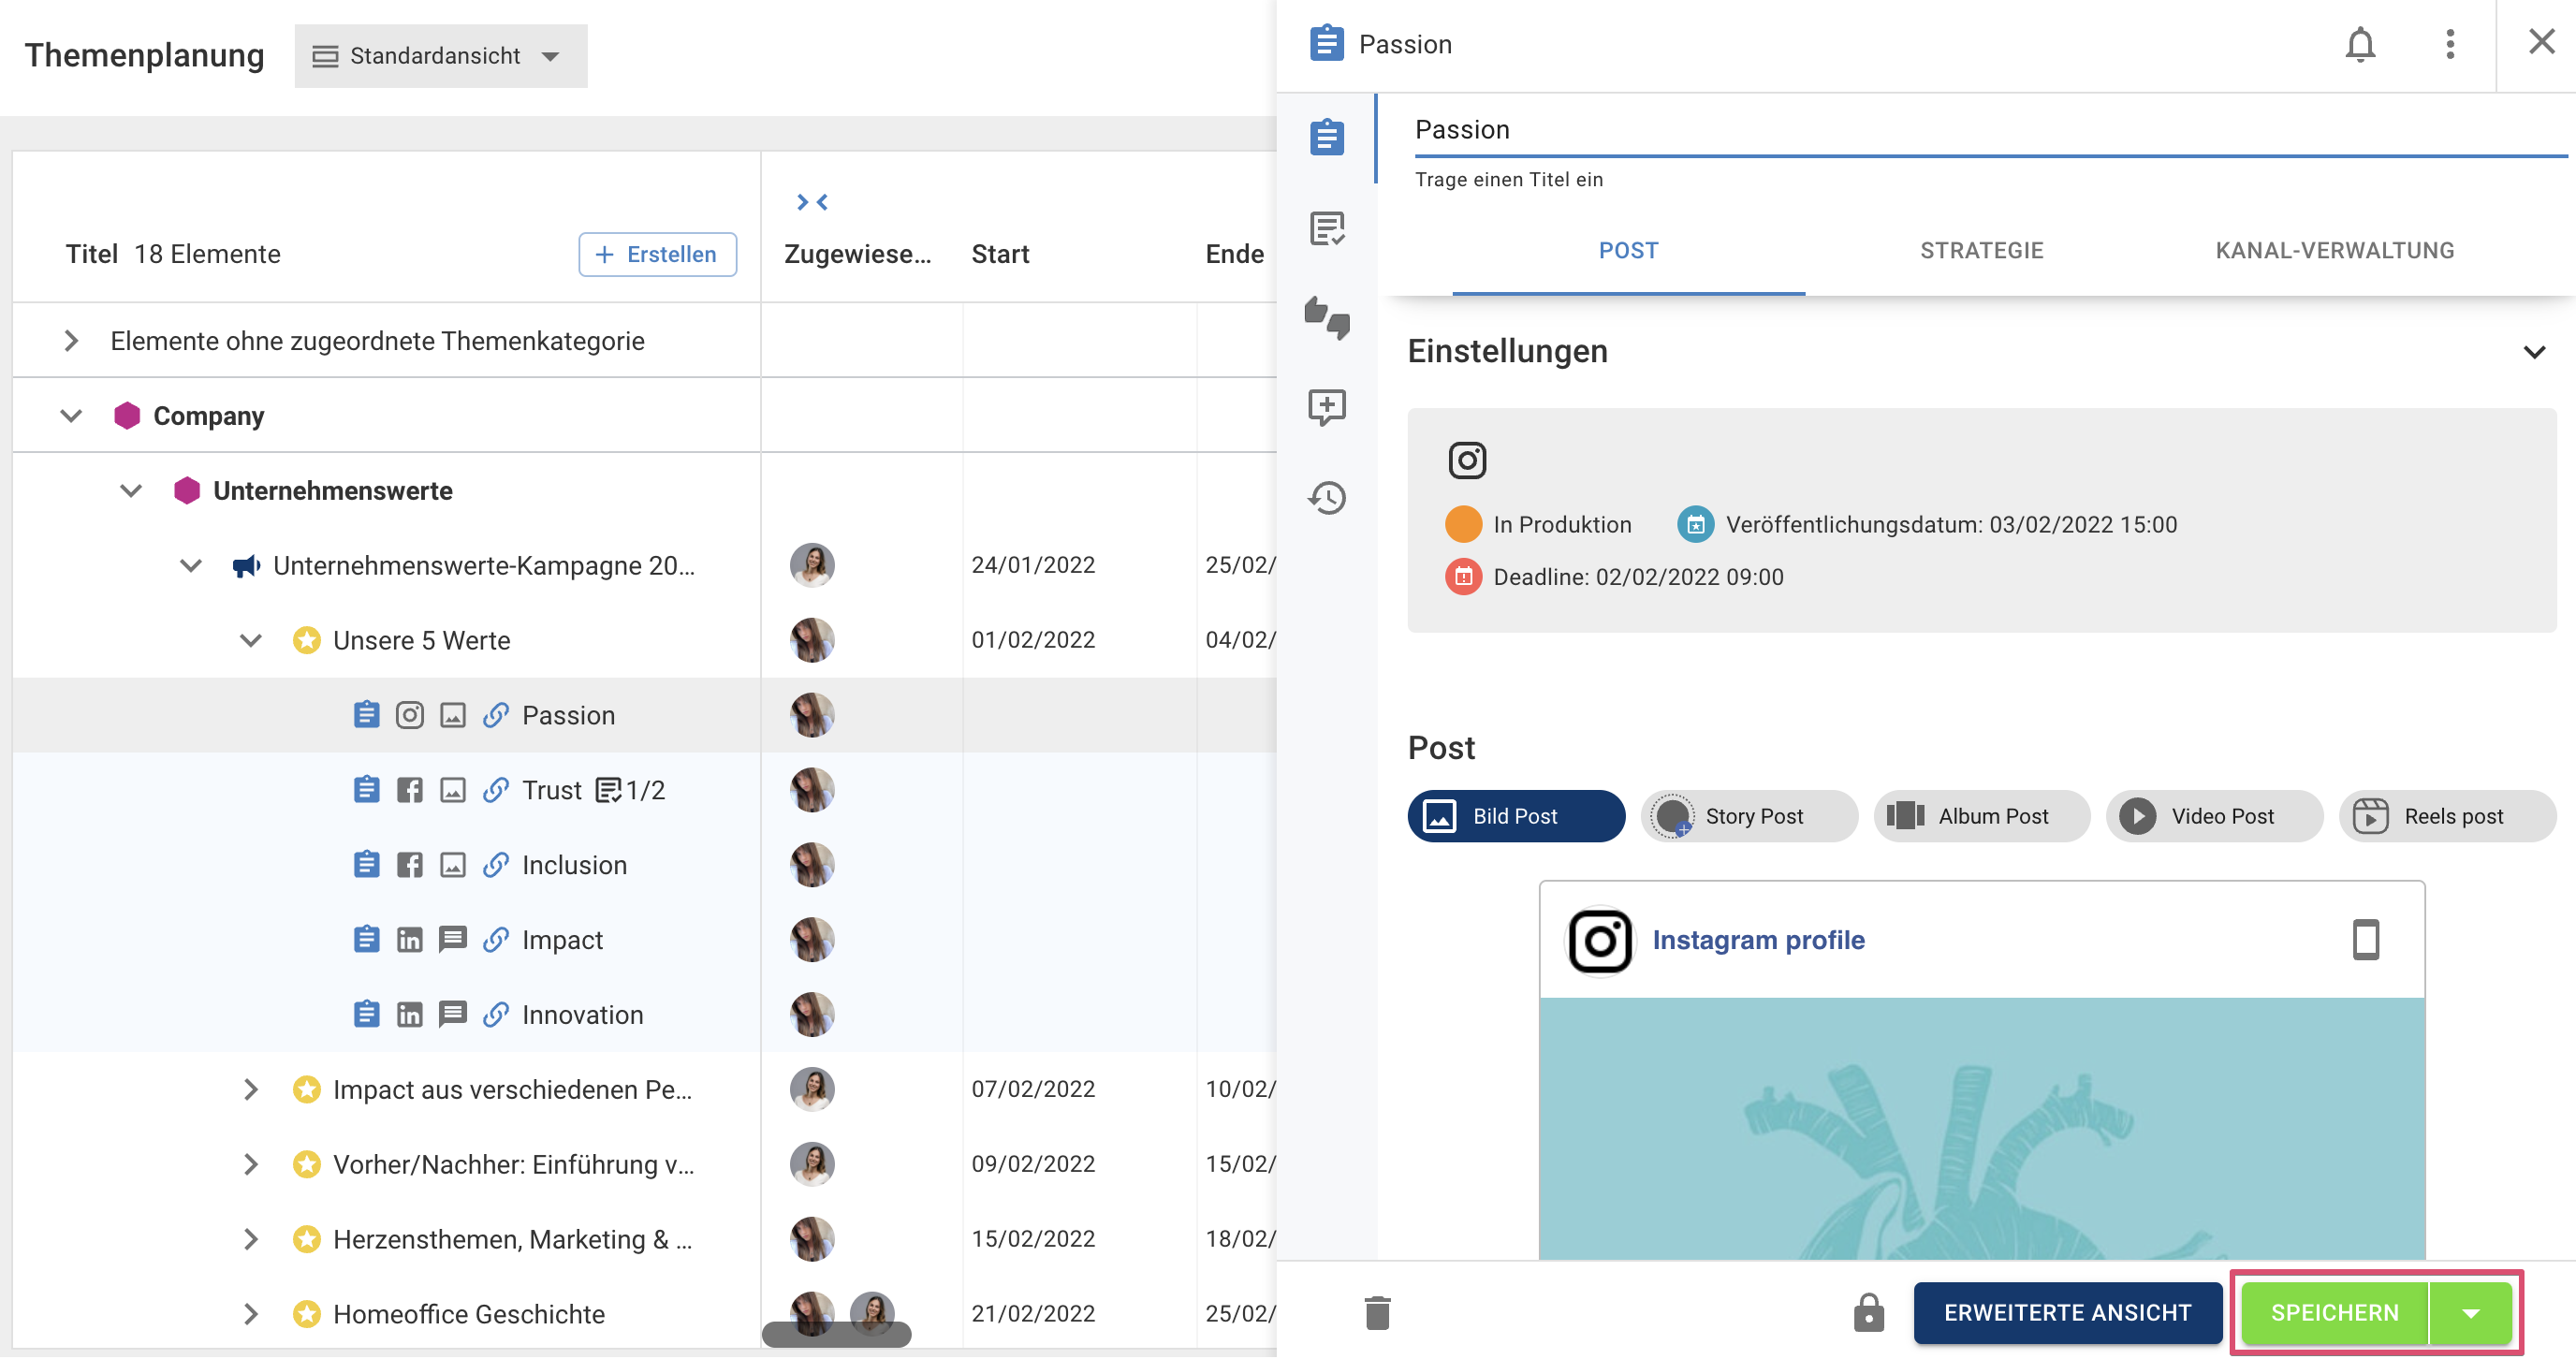Click the link icon in Passion row

496,715
